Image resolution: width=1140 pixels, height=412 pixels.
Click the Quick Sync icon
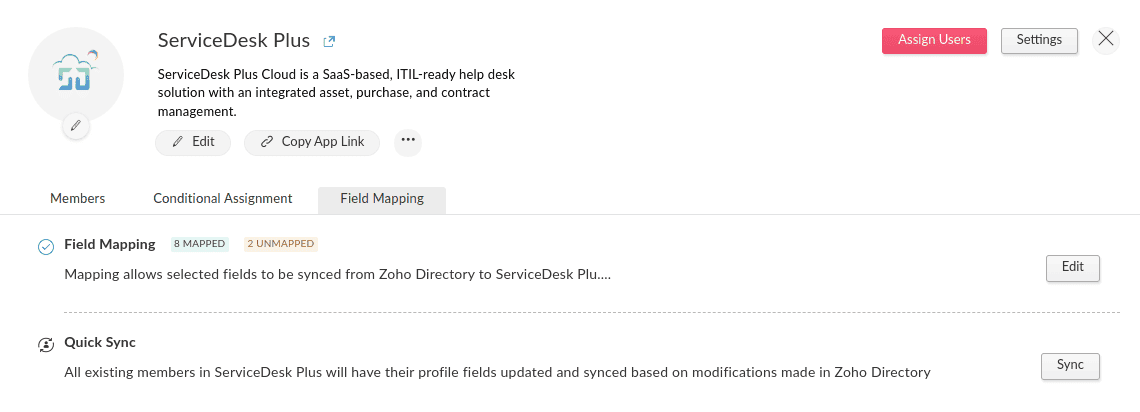click(46, 344)
